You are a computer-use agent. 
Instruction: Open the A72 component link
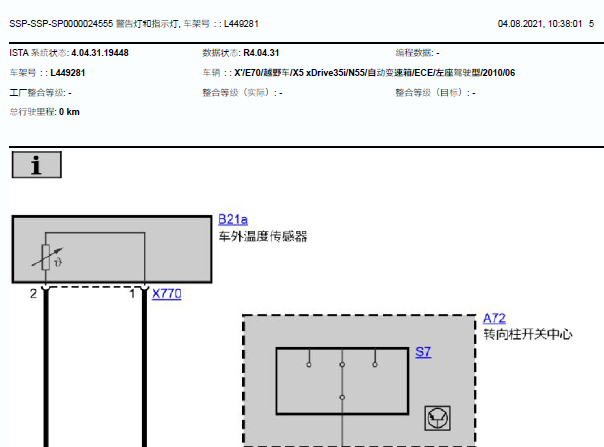tap(494, 318)
